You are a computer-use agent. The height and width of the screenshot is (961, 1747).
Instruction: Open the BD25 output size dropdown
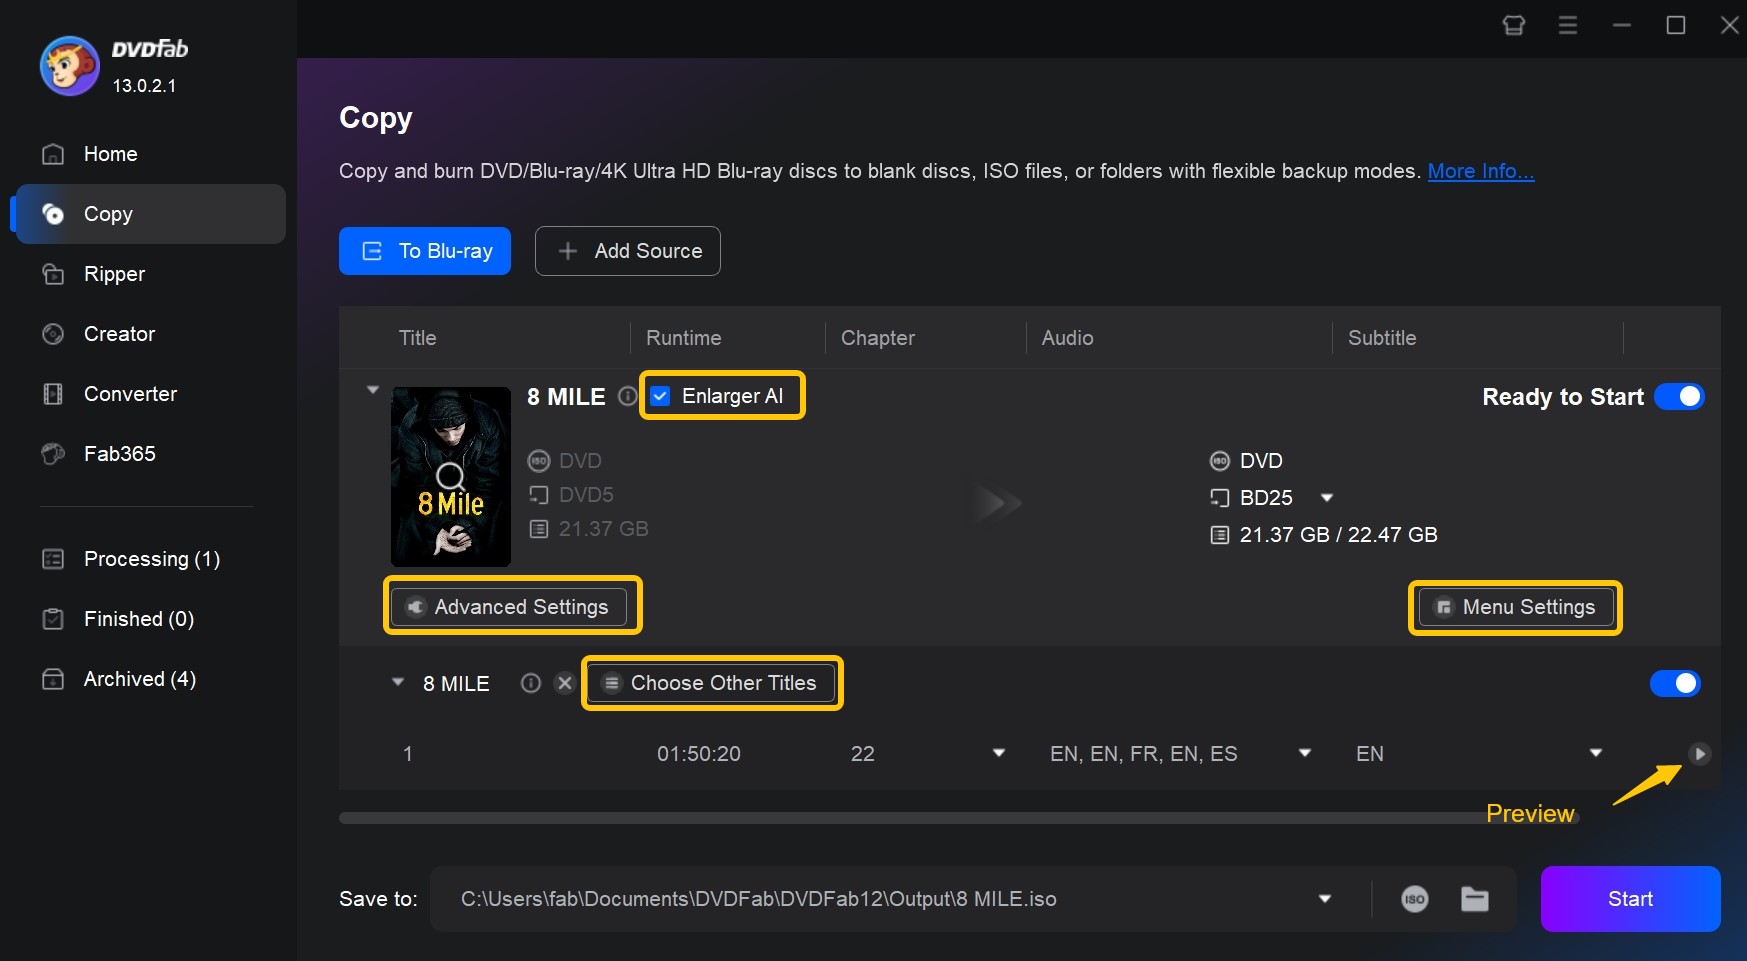(1327, 497)
